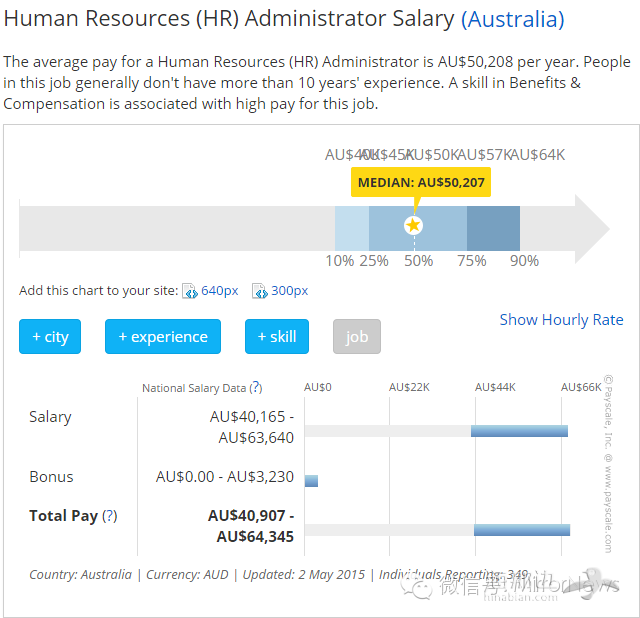Click the Bonus small blue bar

coord(311,481)
